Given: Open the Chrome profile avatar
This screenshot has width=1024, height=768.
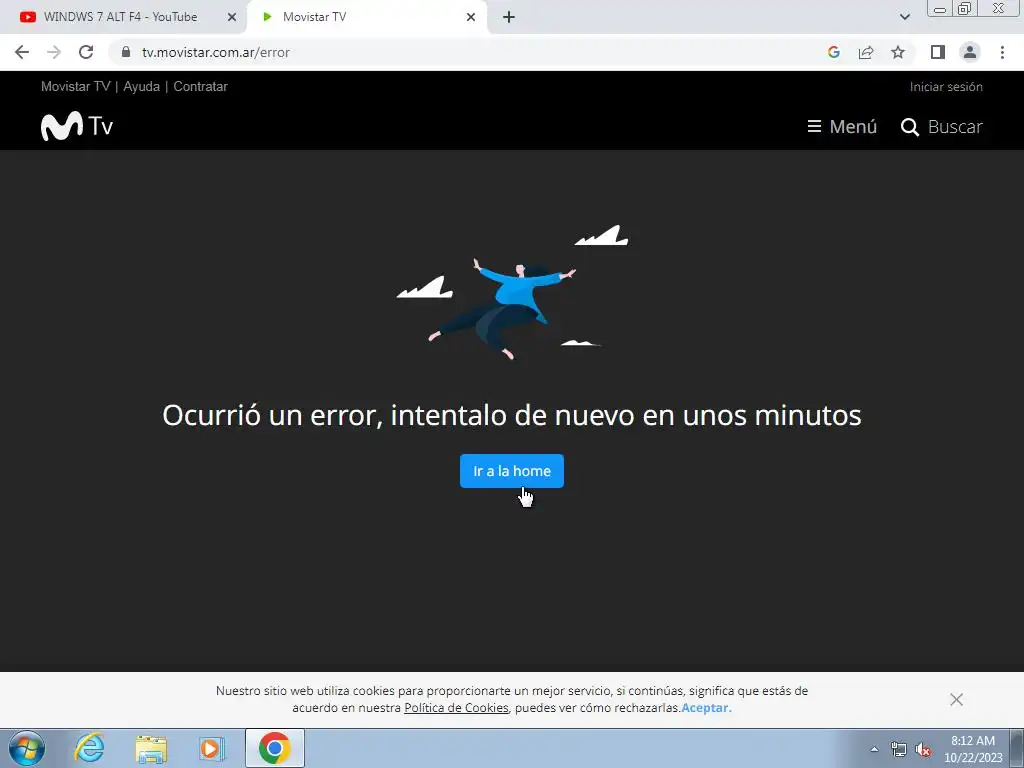Looking at the screenshot, I should [970, 52].
